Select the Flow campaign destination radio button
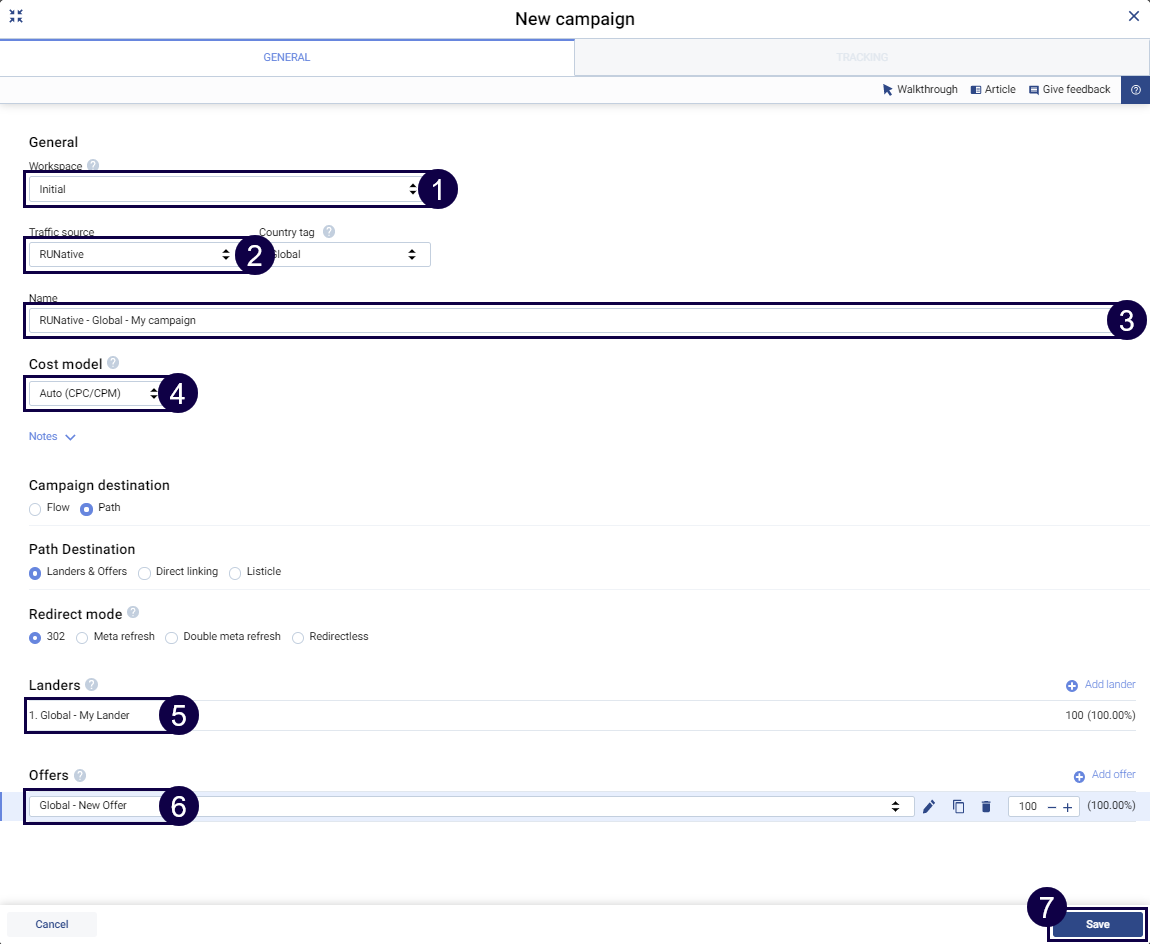Screen dimensions: 1150x944 click(x=36, y=509)
